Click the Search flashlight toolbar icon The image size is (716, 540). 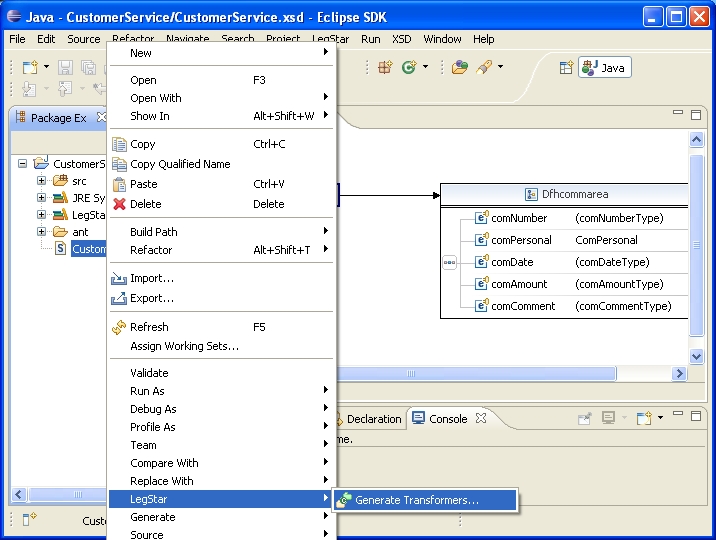(484, 67)
